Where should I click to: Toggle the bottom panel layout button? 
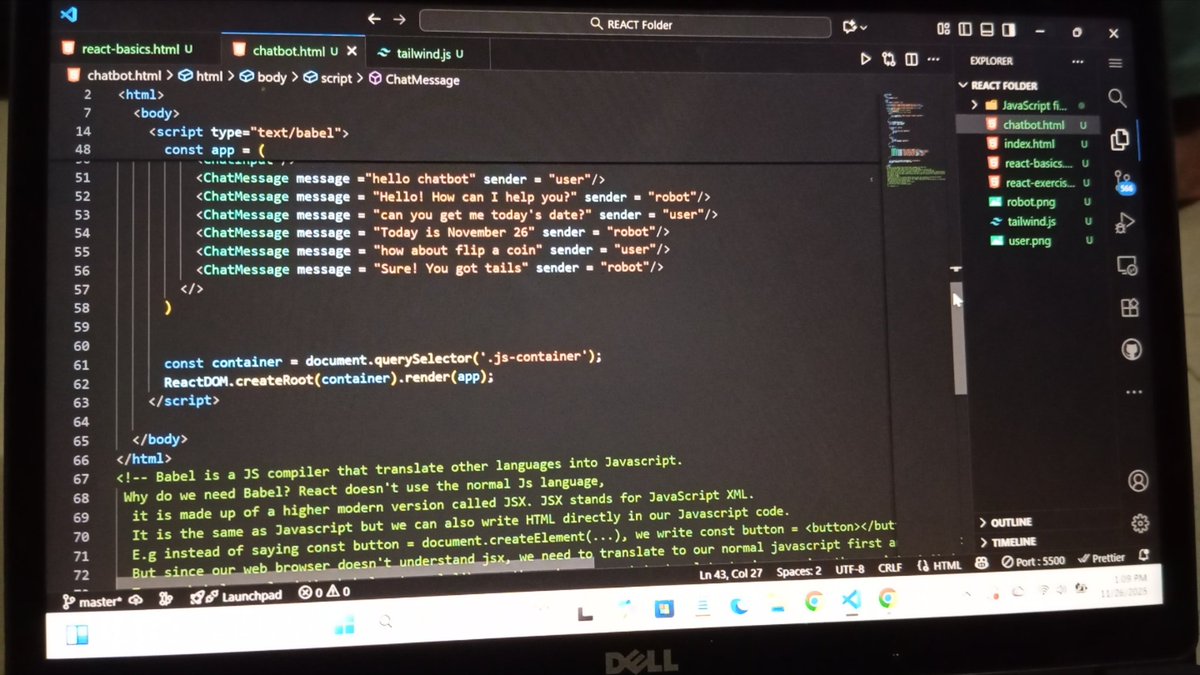pos(987,30)
